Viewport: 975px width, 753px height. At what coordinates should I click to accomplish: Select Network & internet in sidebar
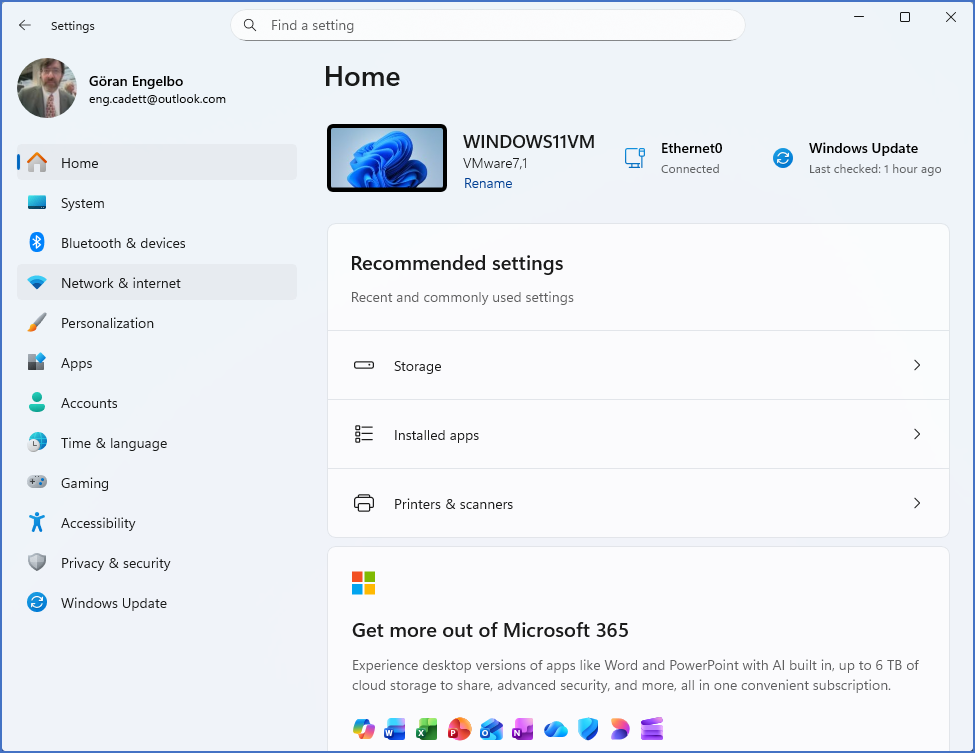point(120,283)
